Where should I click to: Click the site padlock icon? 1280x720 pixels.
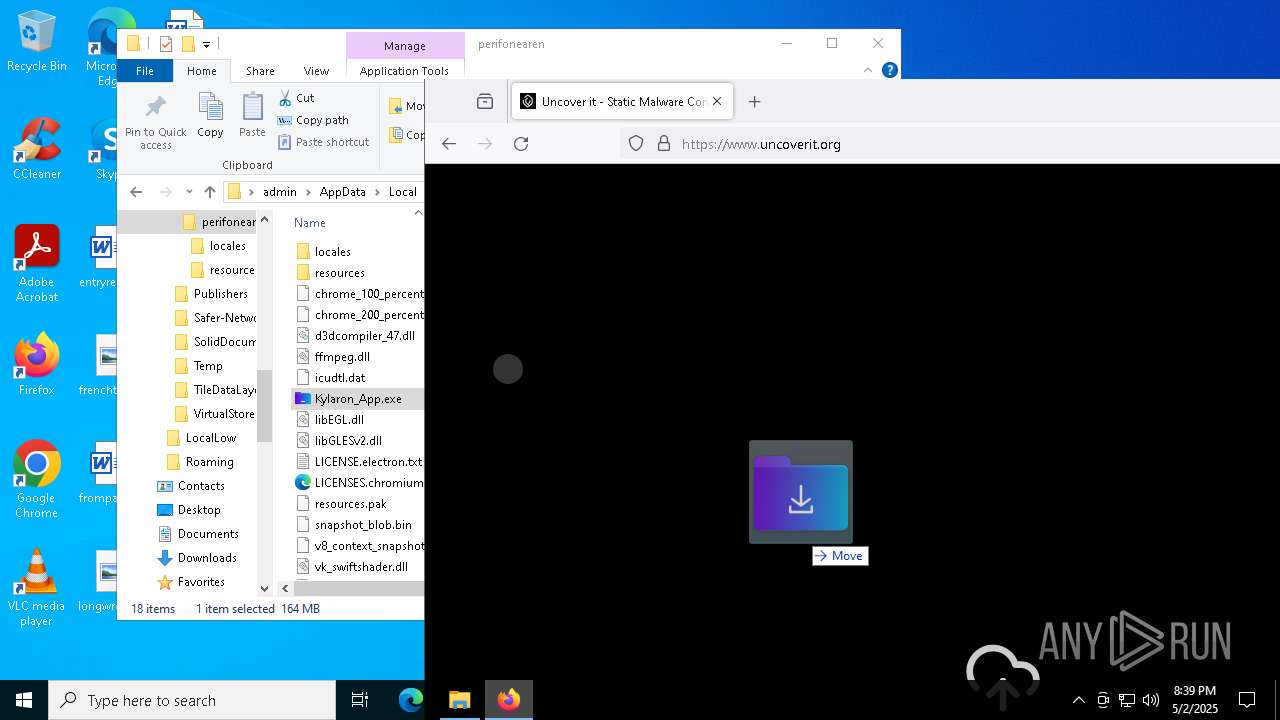point(663,144)
